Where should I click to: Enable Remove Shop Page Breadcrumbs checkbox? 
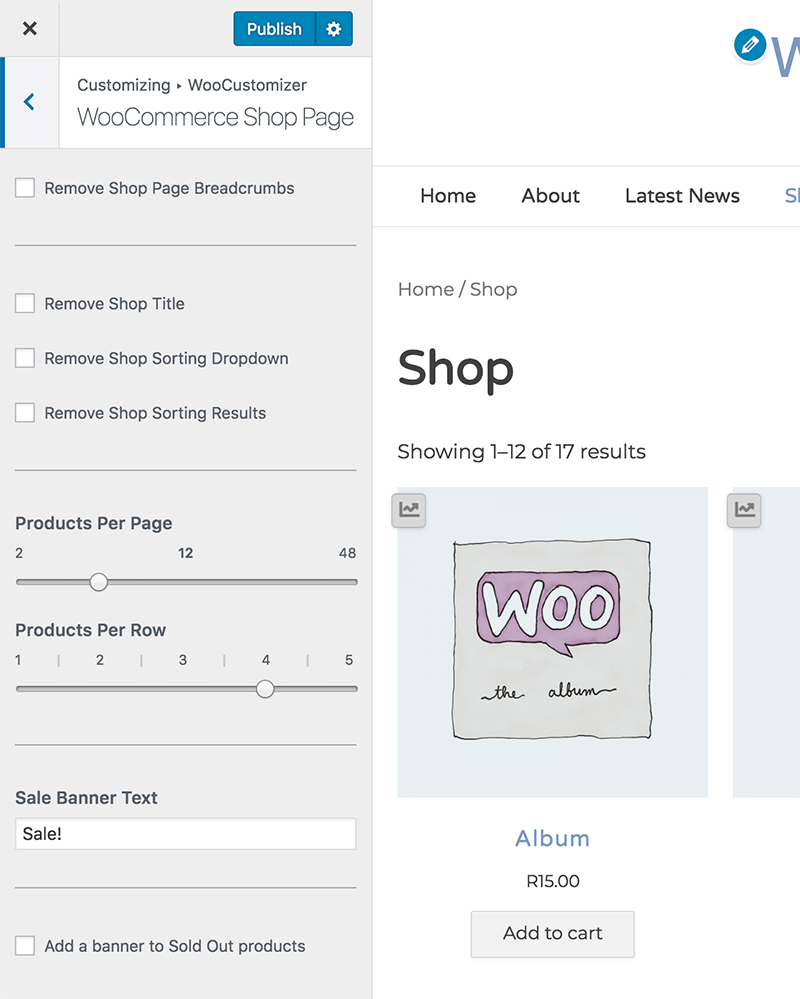(x=25, y=188)
